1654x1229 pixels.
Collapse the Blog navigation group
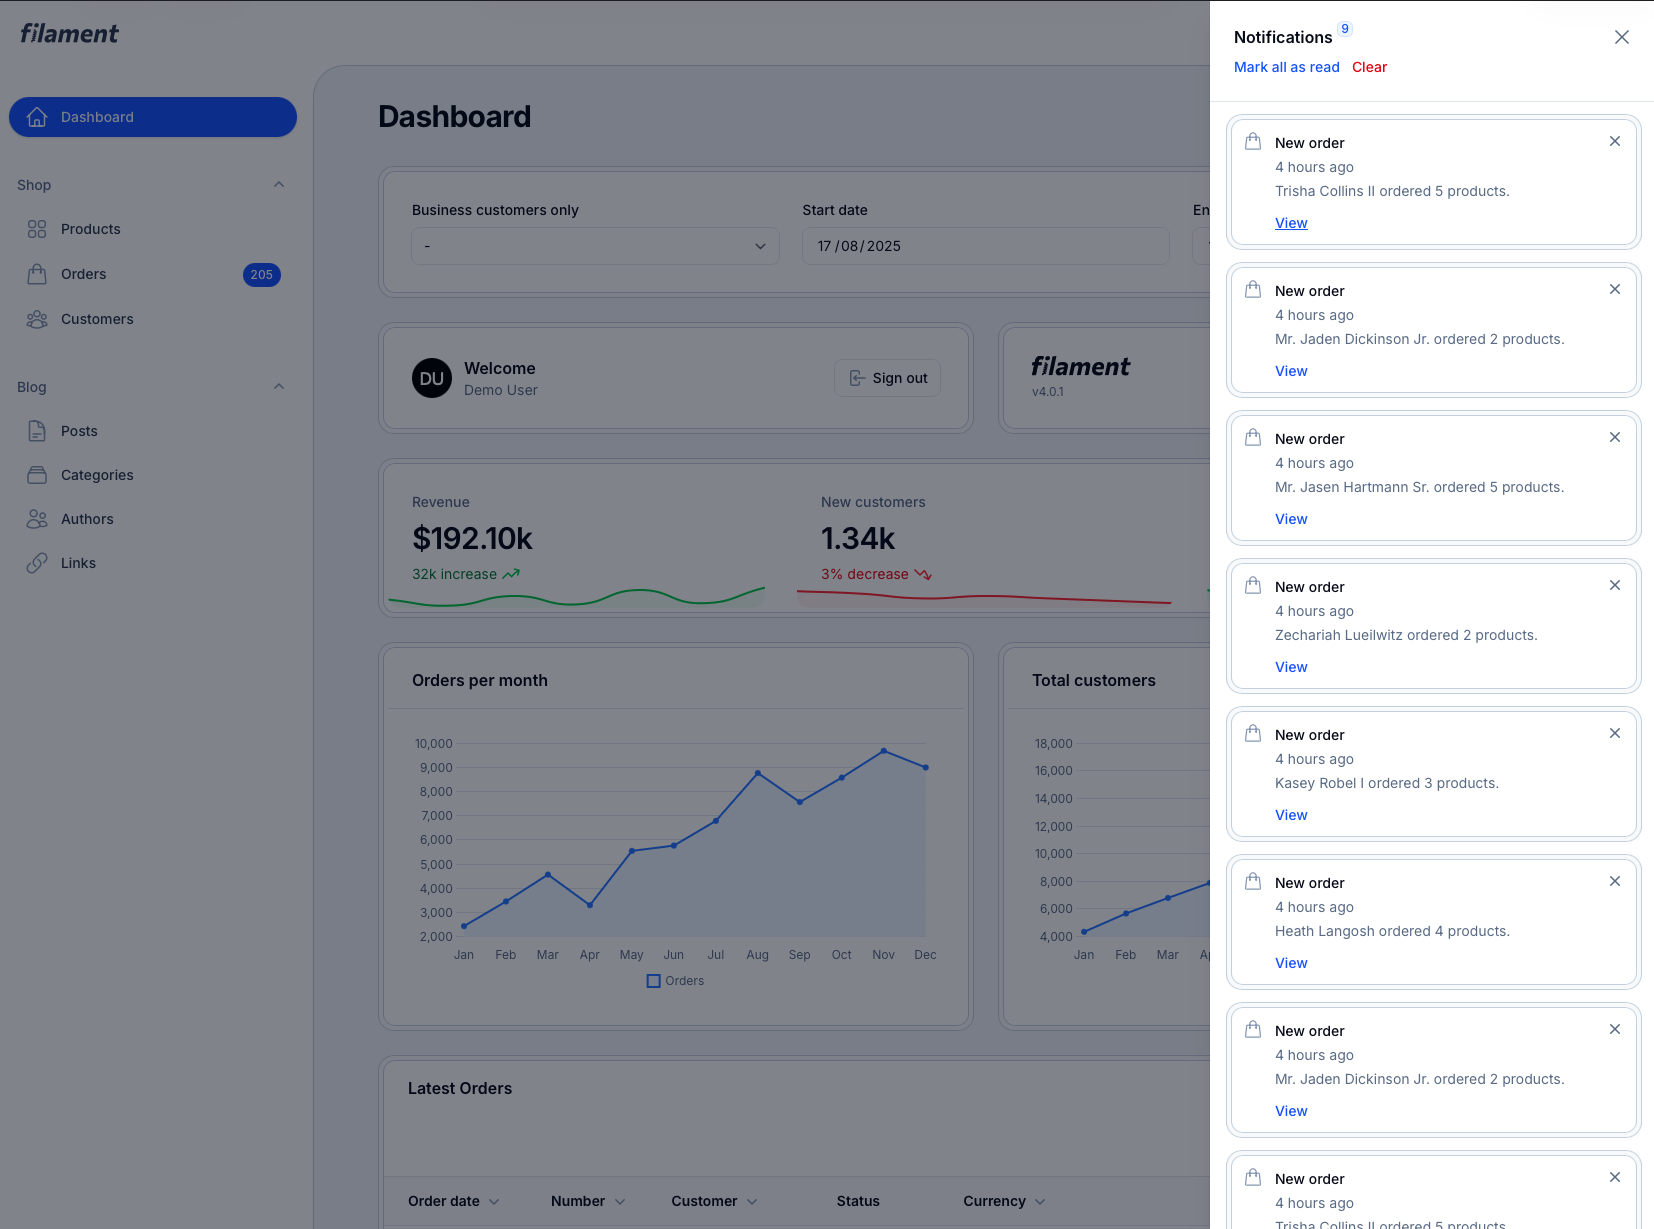[x=279, y=387]
